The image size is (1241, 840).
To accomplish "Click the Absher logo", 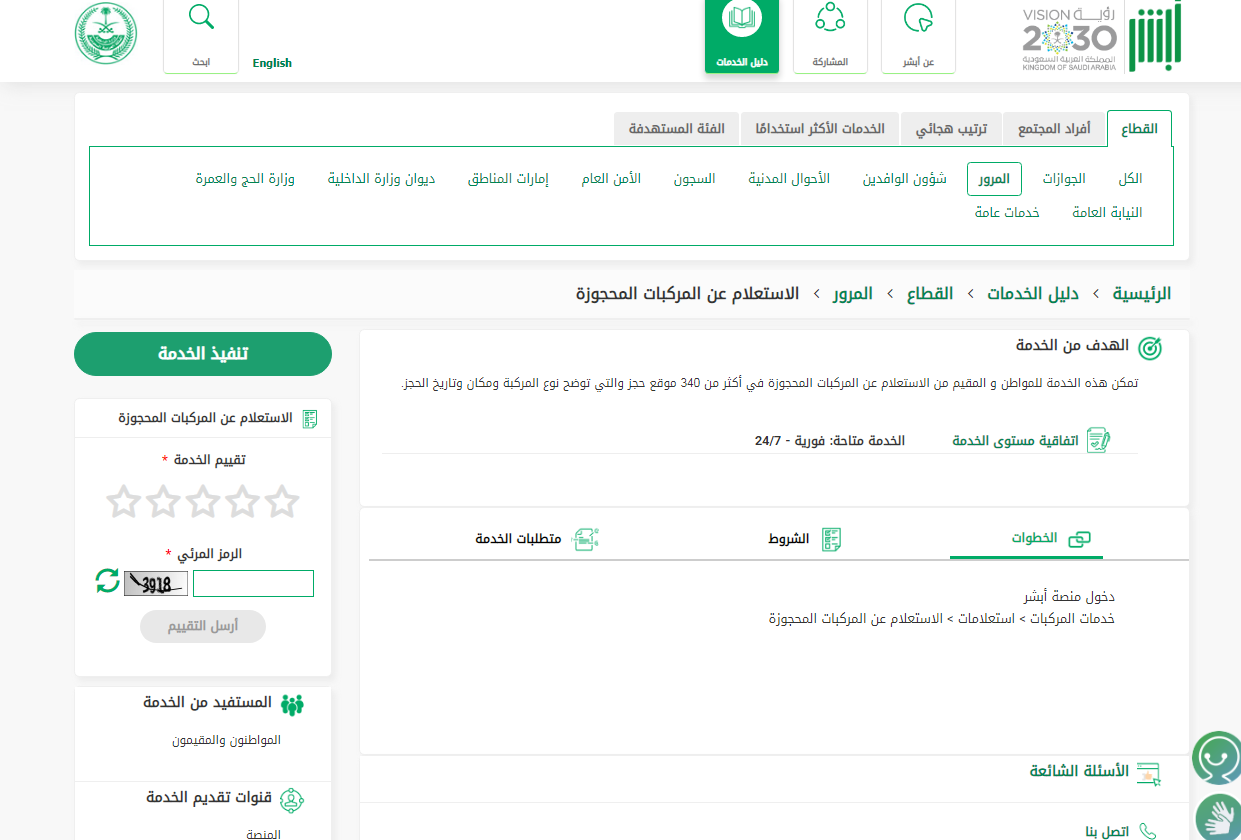I will (1155, 36).
